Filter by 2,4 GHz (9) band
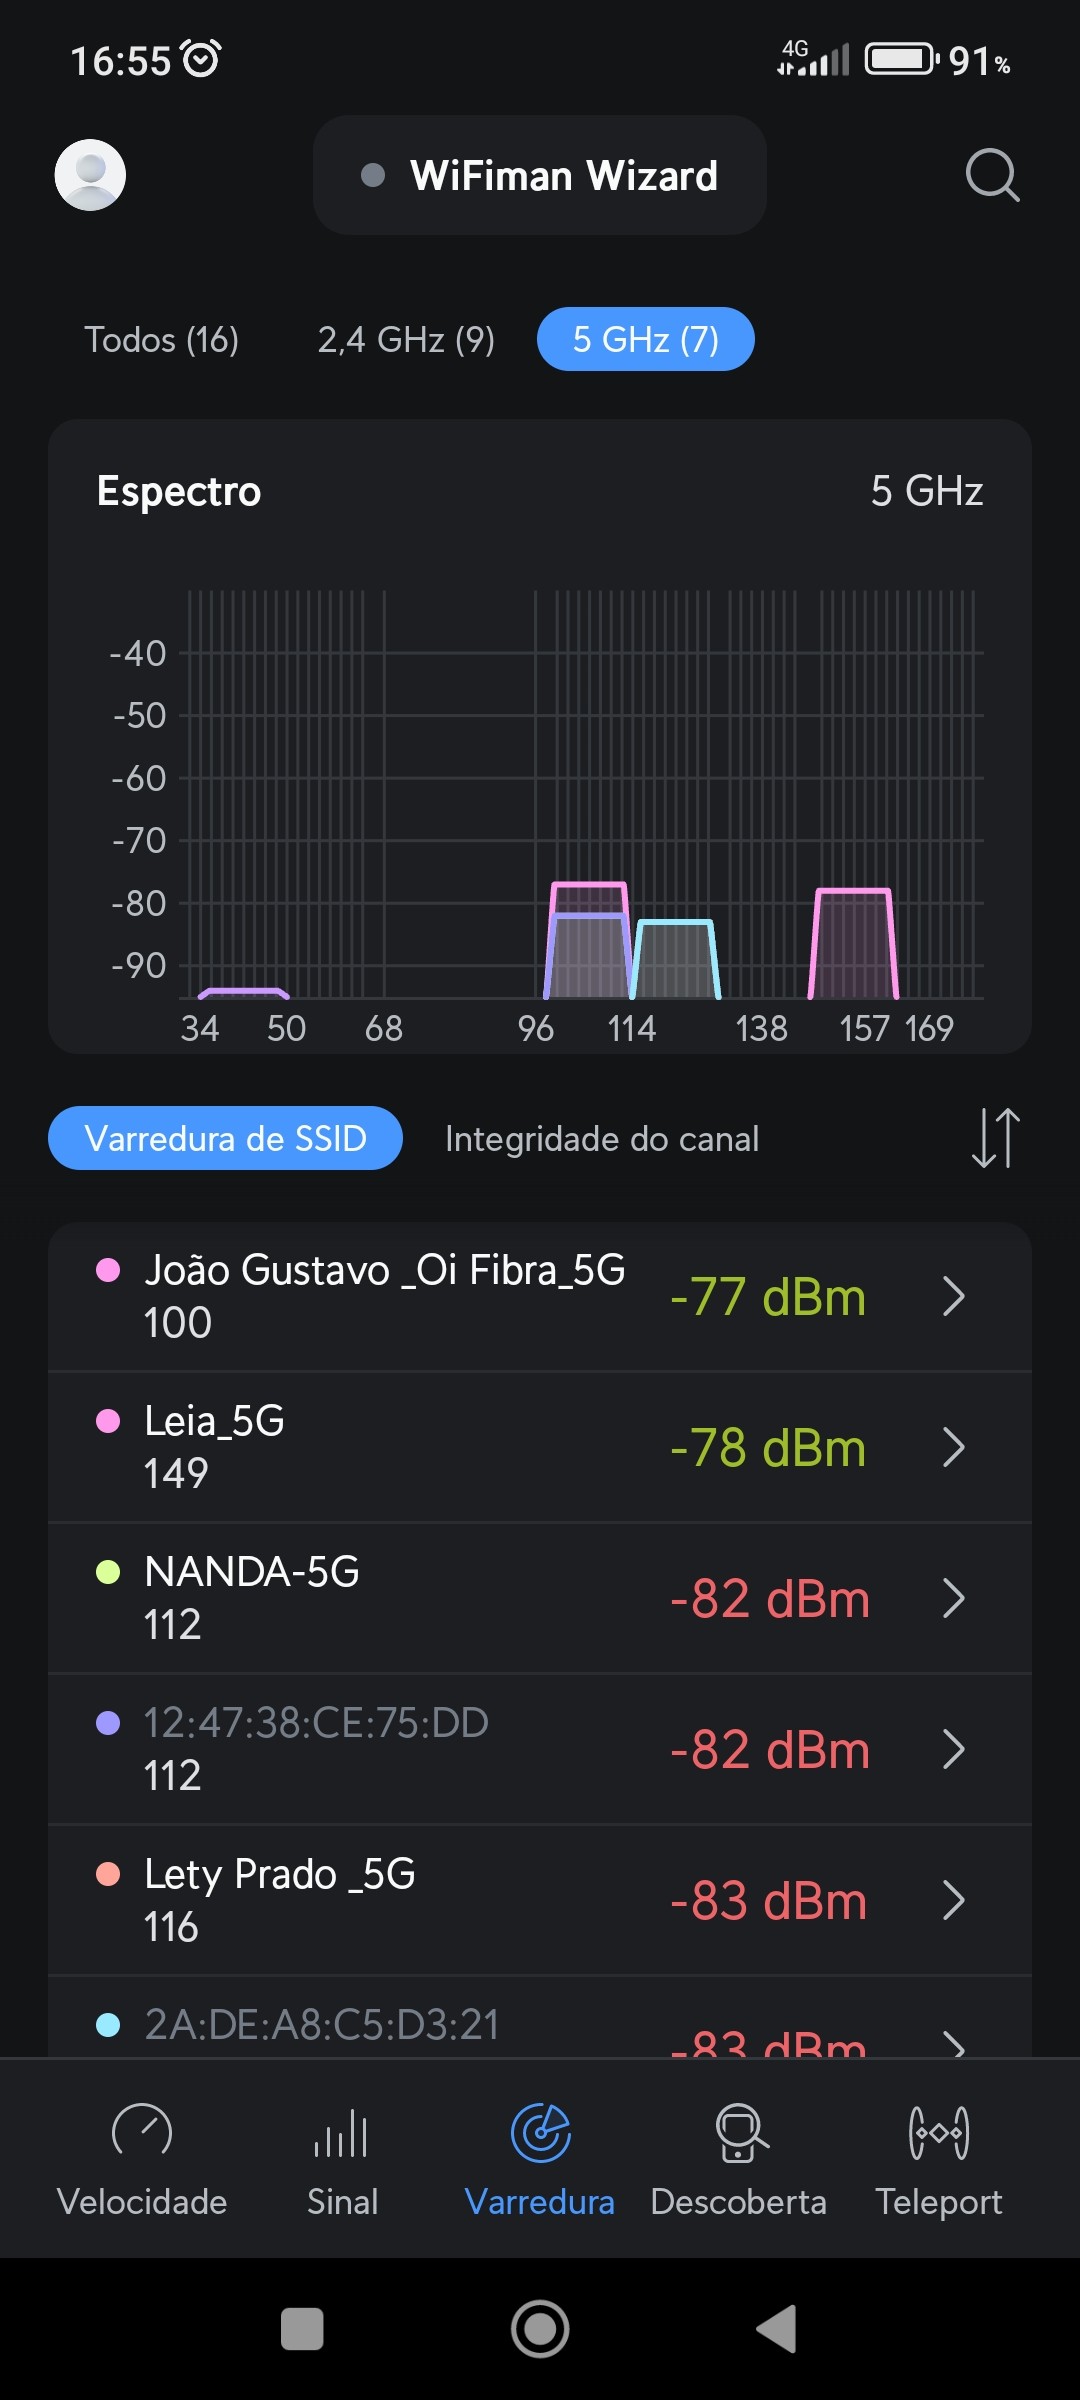 pyautogui.click(x=406, y=340)
